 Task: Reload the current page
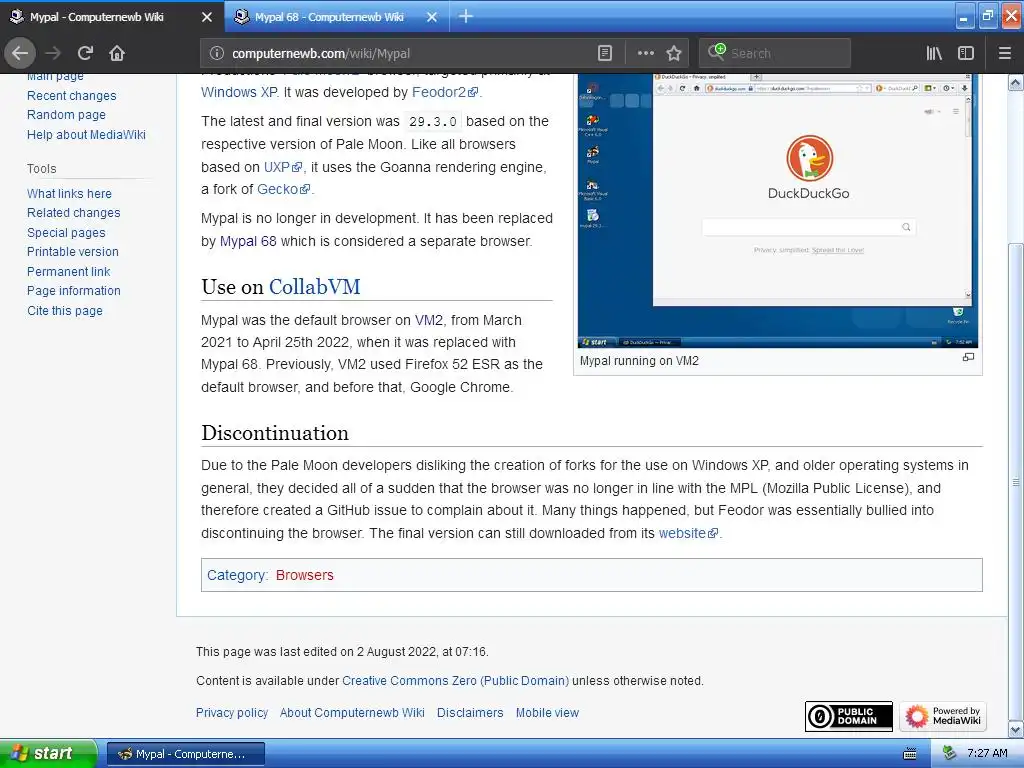tap(86, 53)
